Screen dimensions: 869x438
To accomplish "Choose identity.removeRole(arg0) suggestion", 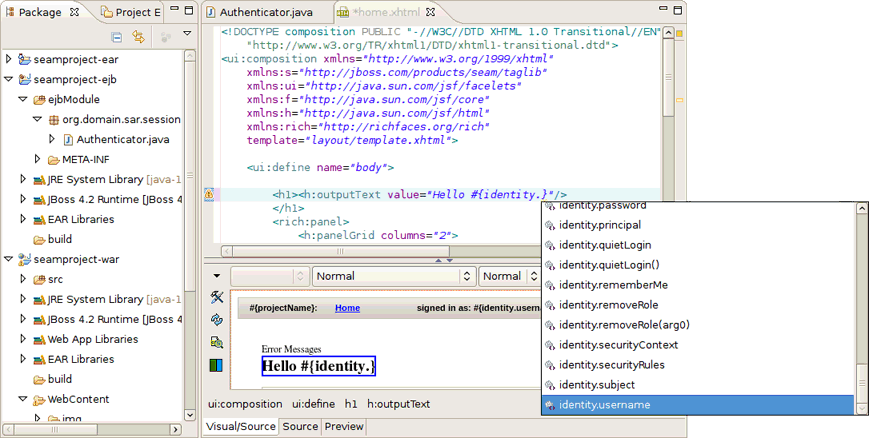I will (698, 325).
